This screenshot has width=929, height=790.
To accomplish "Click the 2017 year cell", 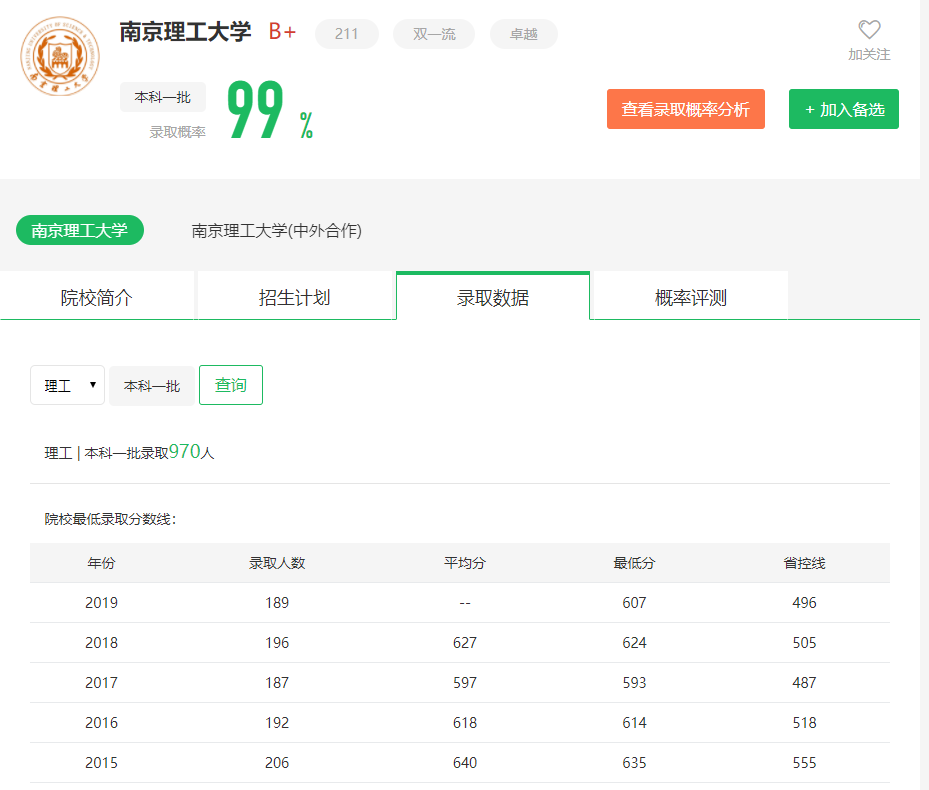I will click(101, 683).
